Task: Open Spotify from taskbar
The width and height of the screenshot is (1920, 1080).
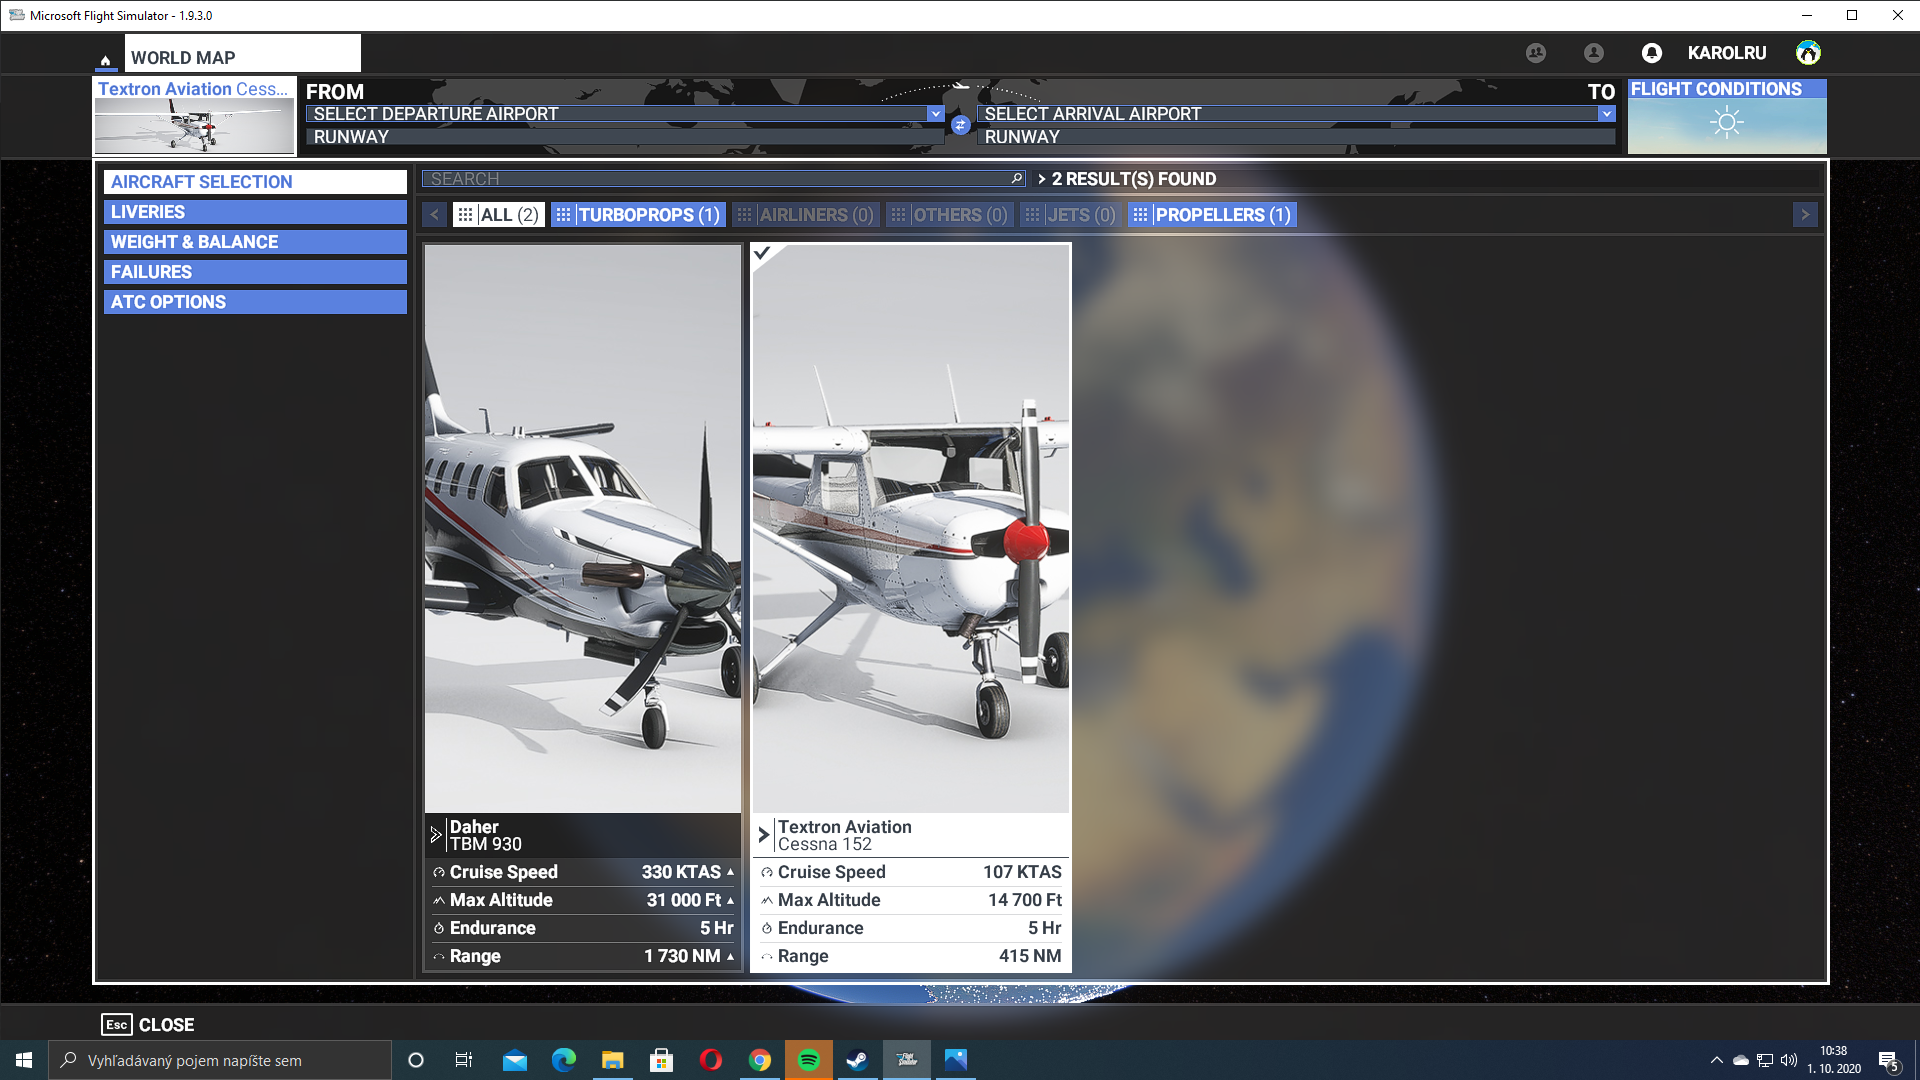Action: tap(809, 1060)
